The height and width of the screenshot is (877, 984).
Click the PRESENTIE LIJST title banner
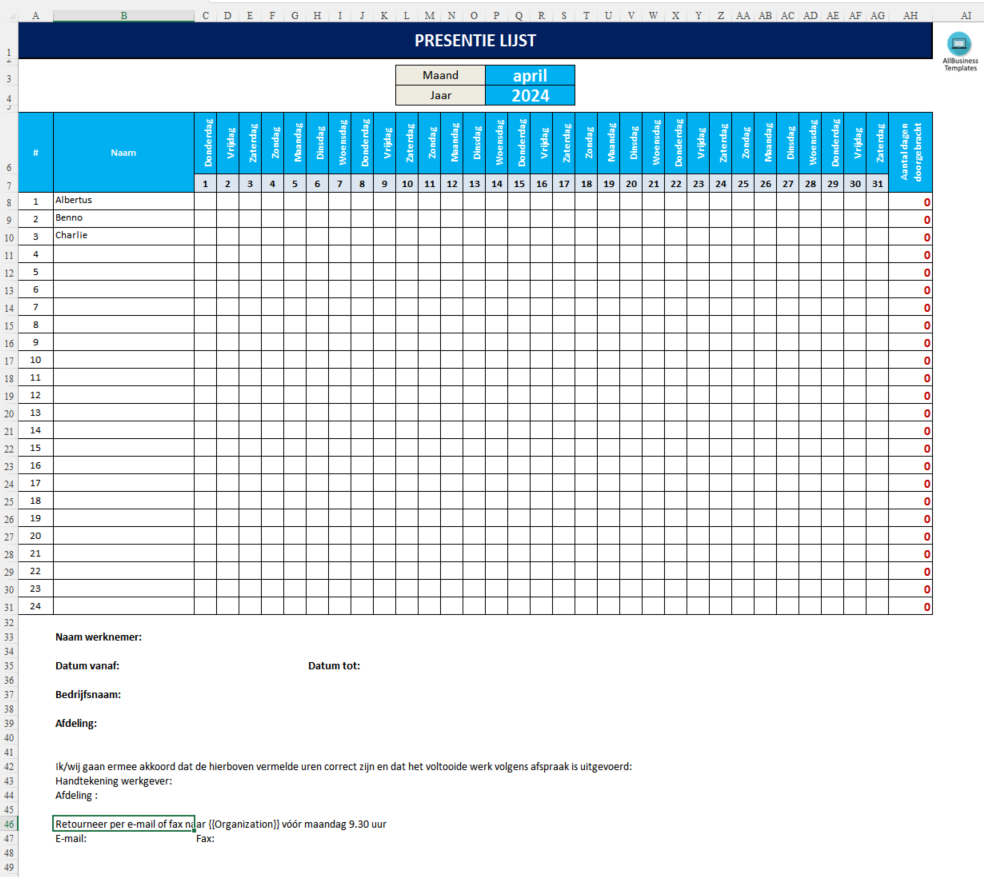click(x=475, y=41)
